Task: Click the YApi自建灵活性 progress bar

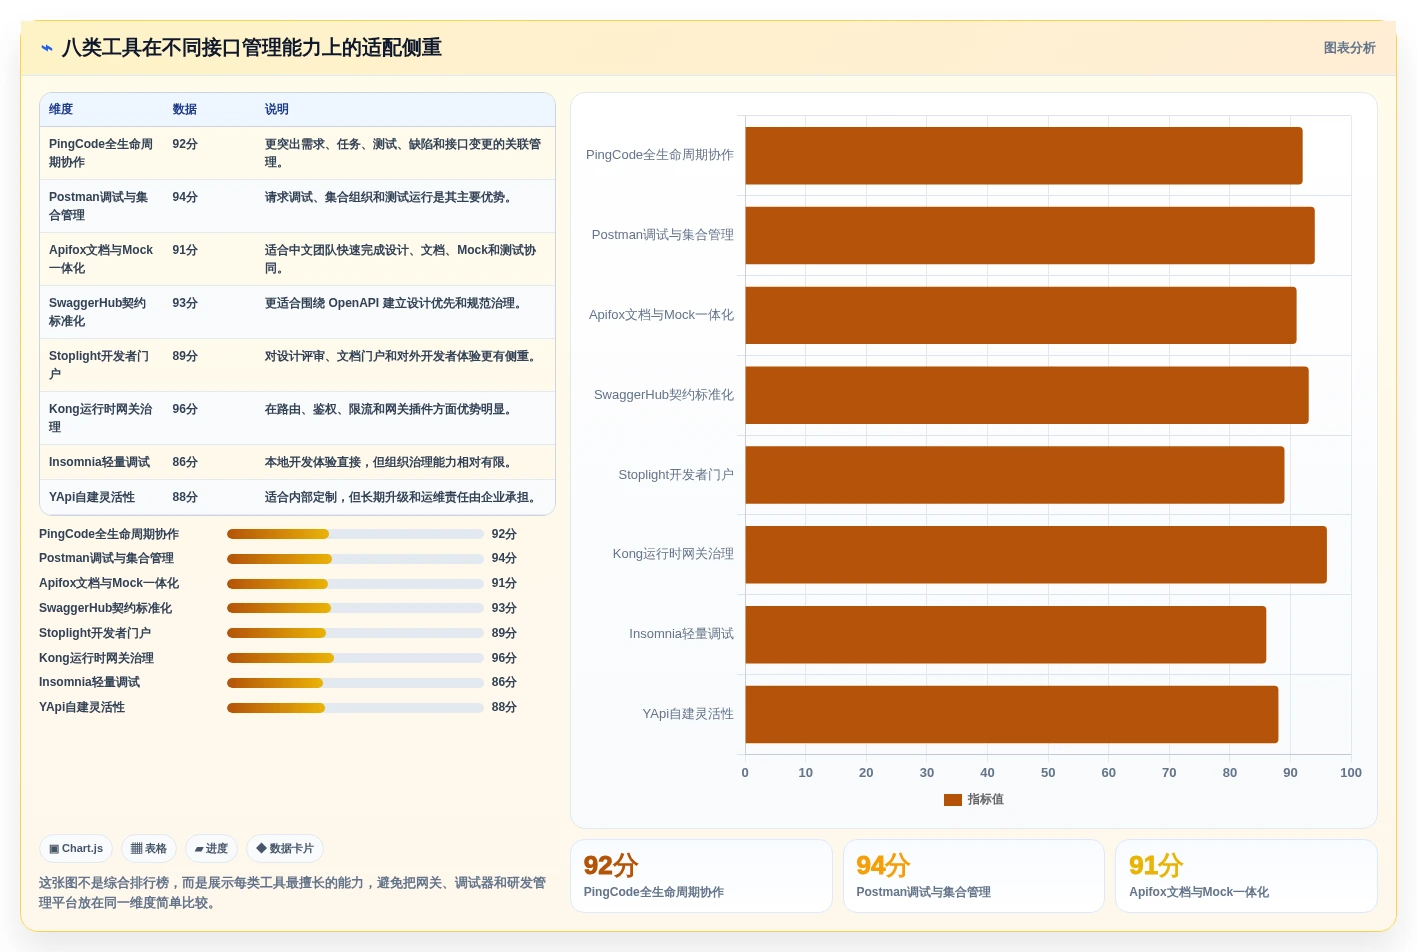Action: click(355, 708)
